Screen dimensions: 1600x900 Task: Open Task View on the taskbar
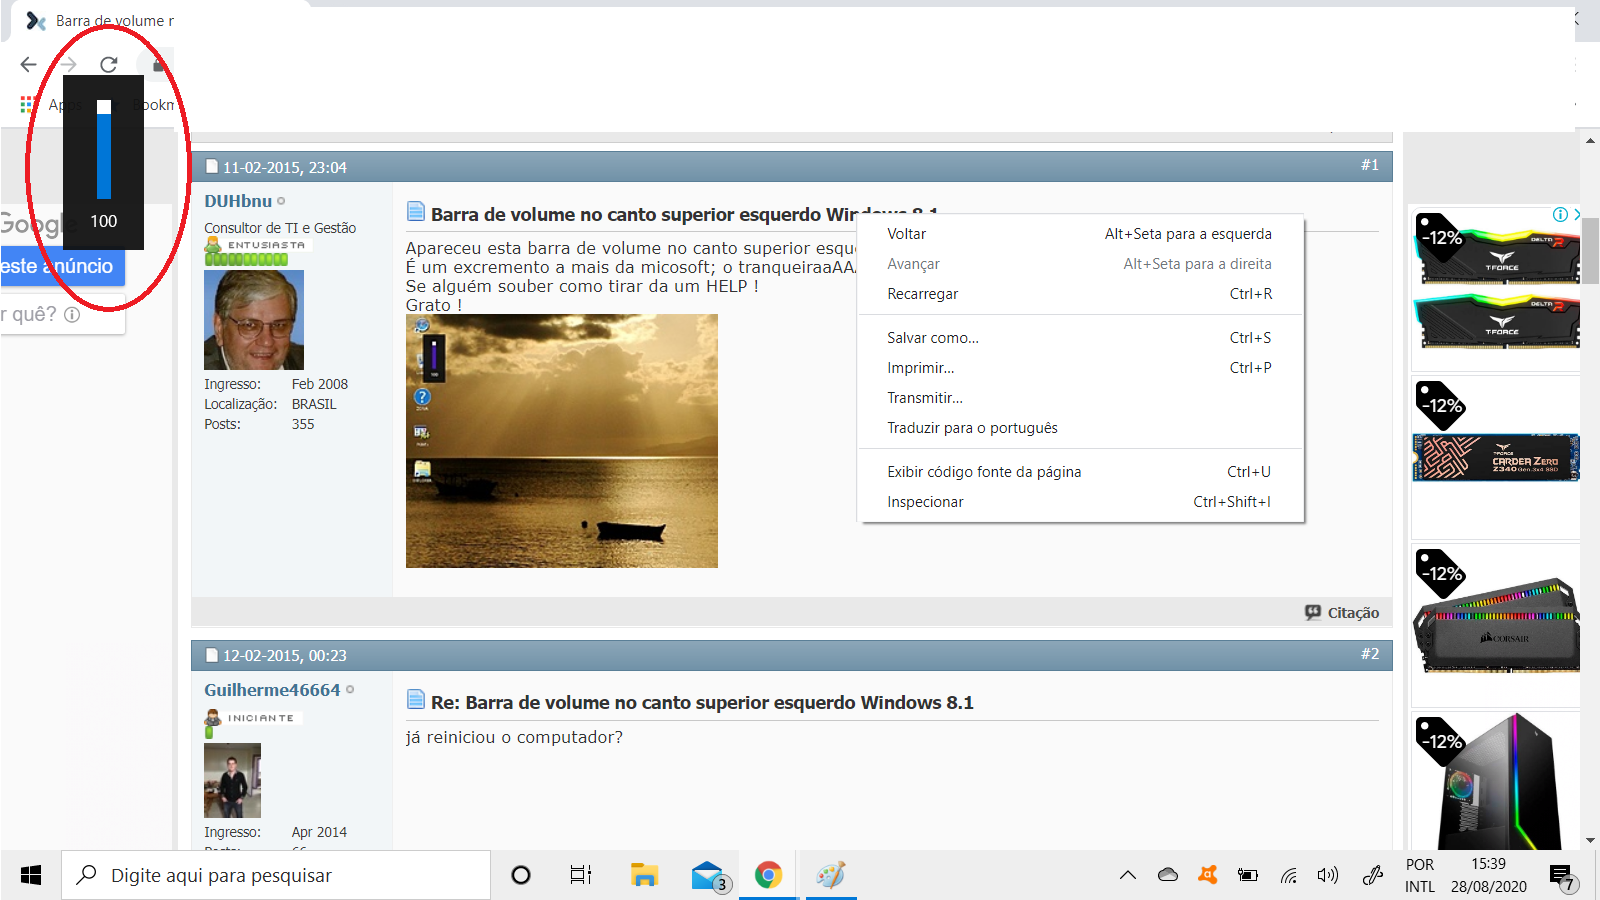pyautogui.click(x=581, y=875)
